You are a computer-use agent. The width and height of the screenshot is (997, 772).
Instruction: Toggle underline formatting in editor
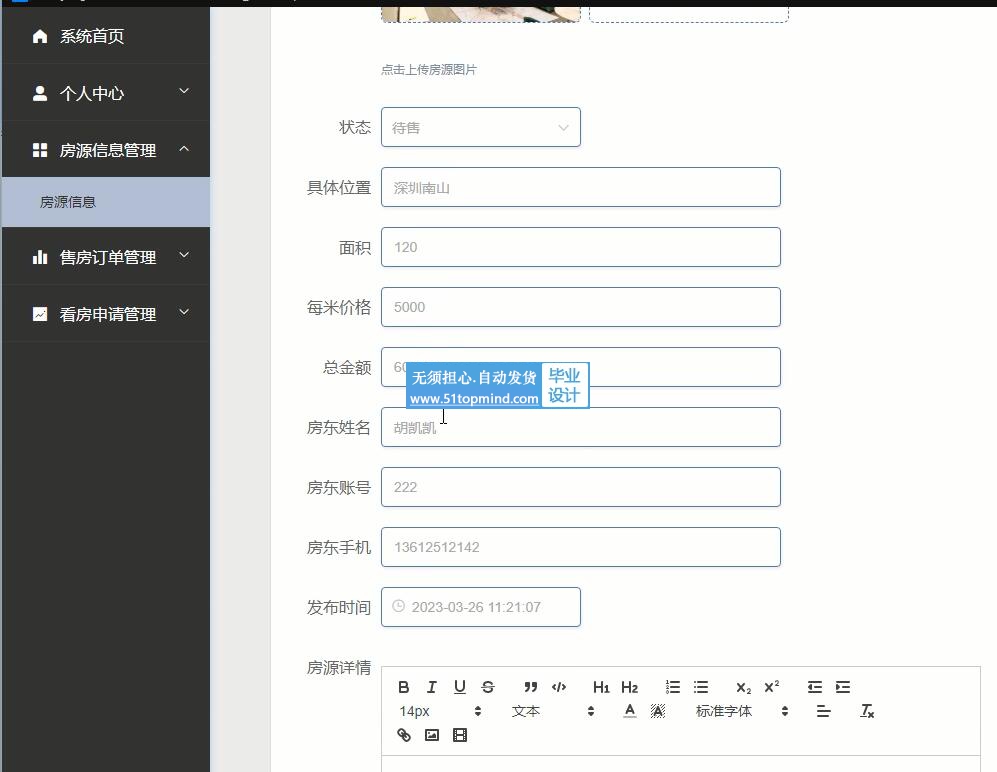pyautogui.click(x=460, y=687)
